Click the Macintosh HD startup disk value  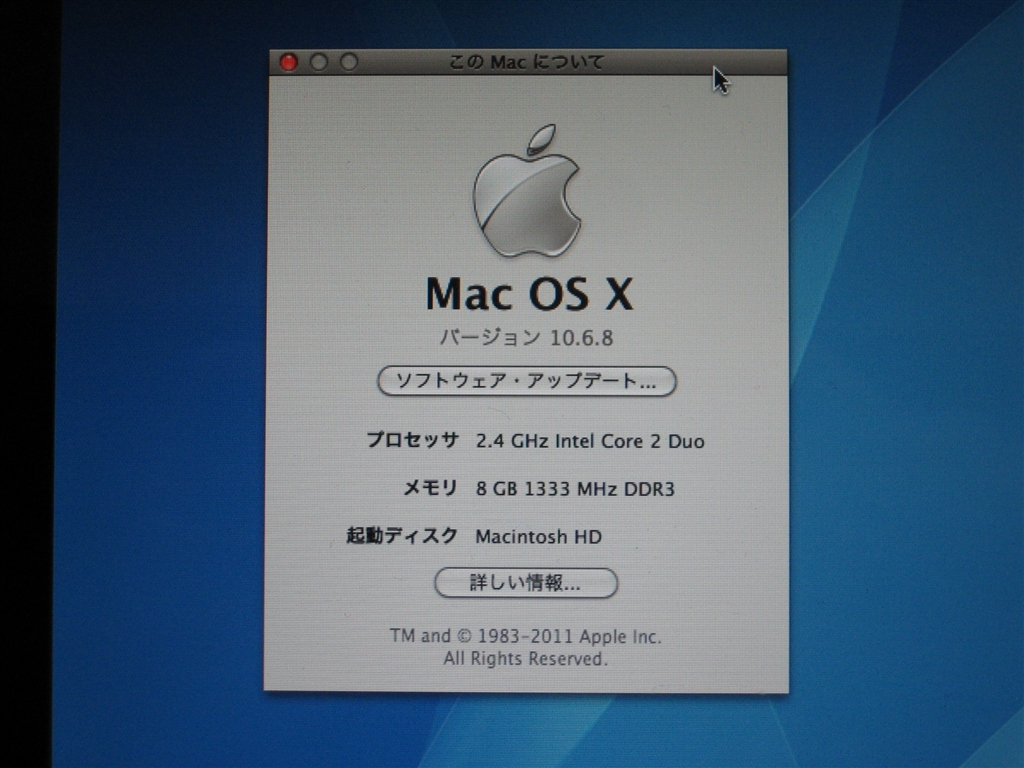[538, 537]
